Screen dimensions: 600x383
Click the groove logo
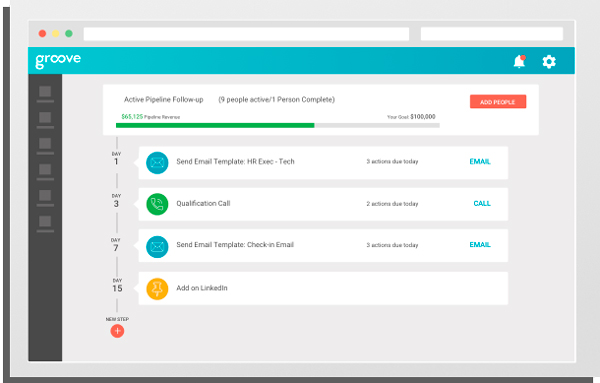click(x=58, y=60)
